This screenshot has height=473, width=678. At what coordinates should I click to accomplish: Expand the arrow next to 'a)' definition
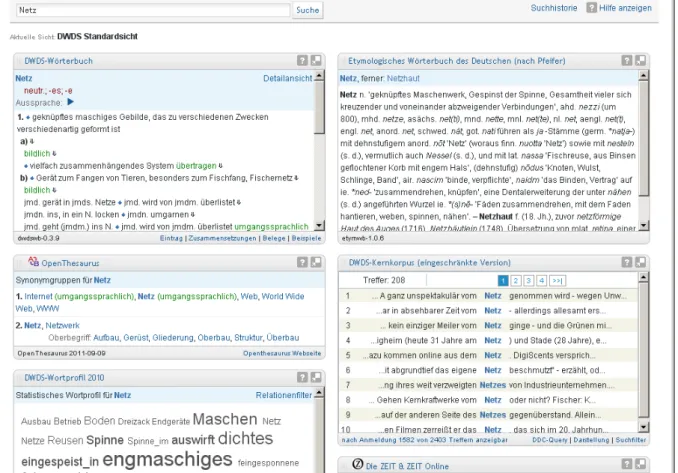pos(32,141)
